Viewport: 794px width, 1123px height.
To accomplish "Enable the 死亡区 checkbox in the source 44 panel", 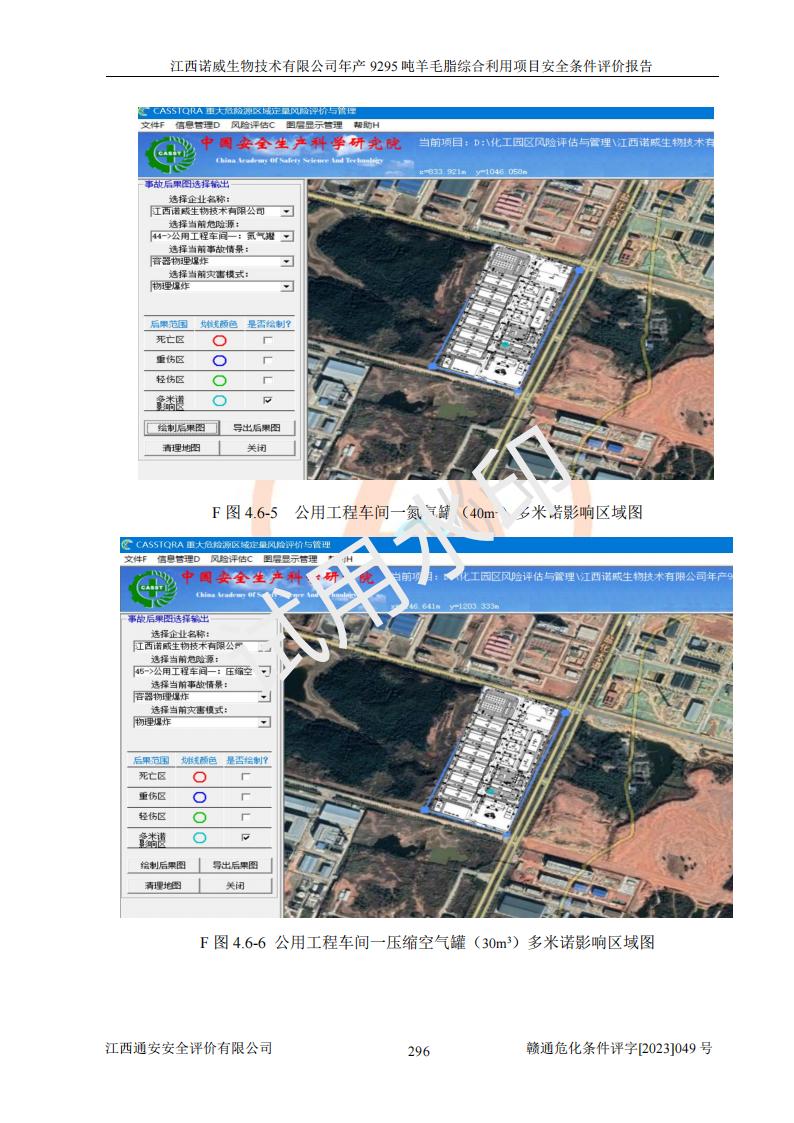I will pos(267,340).
